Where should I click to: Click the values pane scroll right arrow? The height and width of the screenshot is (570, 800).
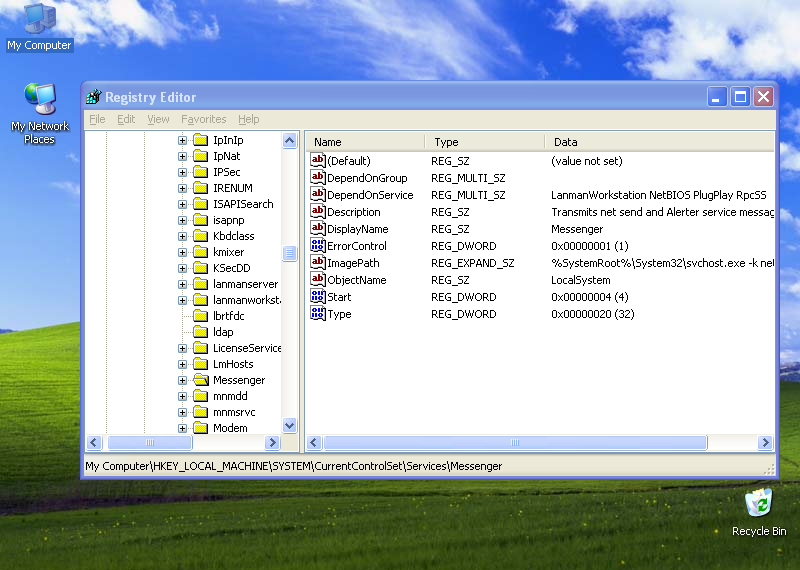(765, 442)
